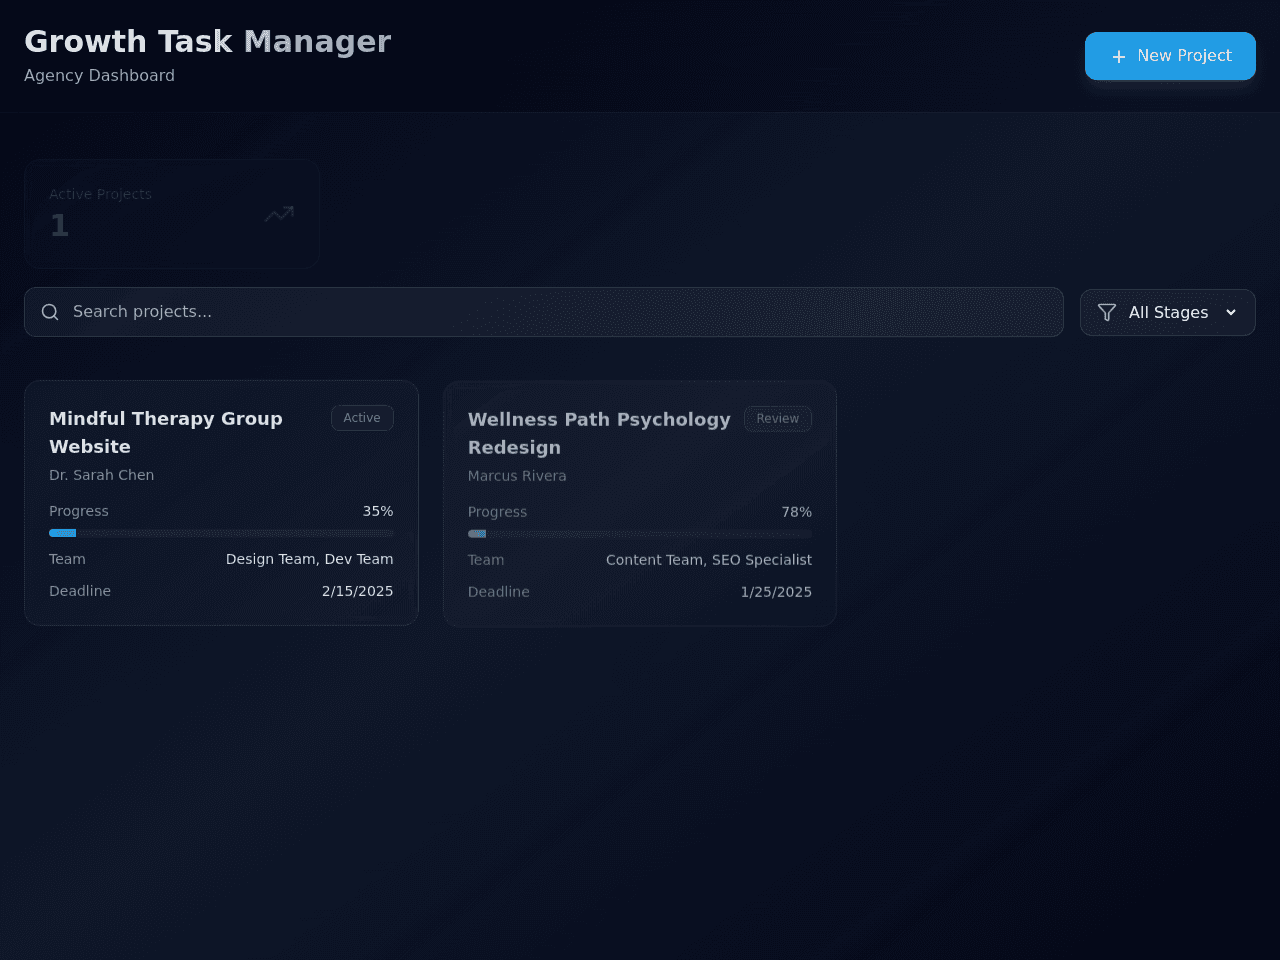The width and height of the screenshot is (1280, 960).
Task: Click the 35% progress value
Action: coord(378,511)
